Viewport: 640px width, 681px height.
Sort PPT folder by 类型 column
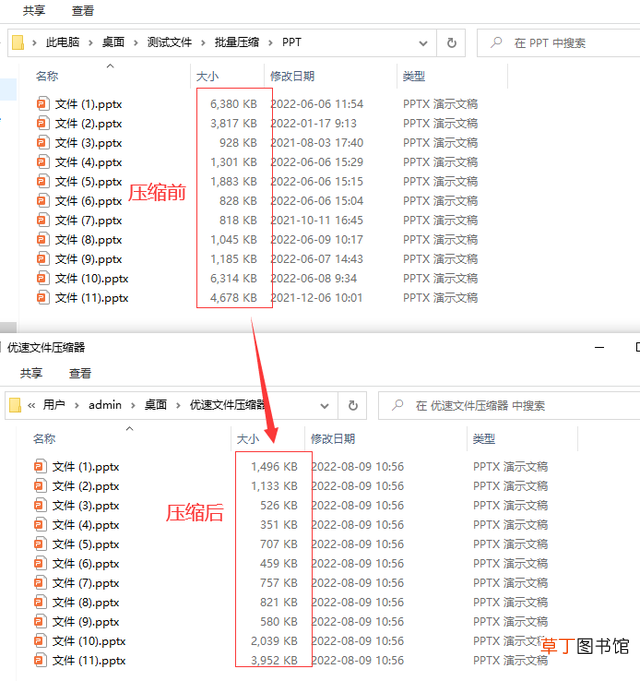point(413,76)
